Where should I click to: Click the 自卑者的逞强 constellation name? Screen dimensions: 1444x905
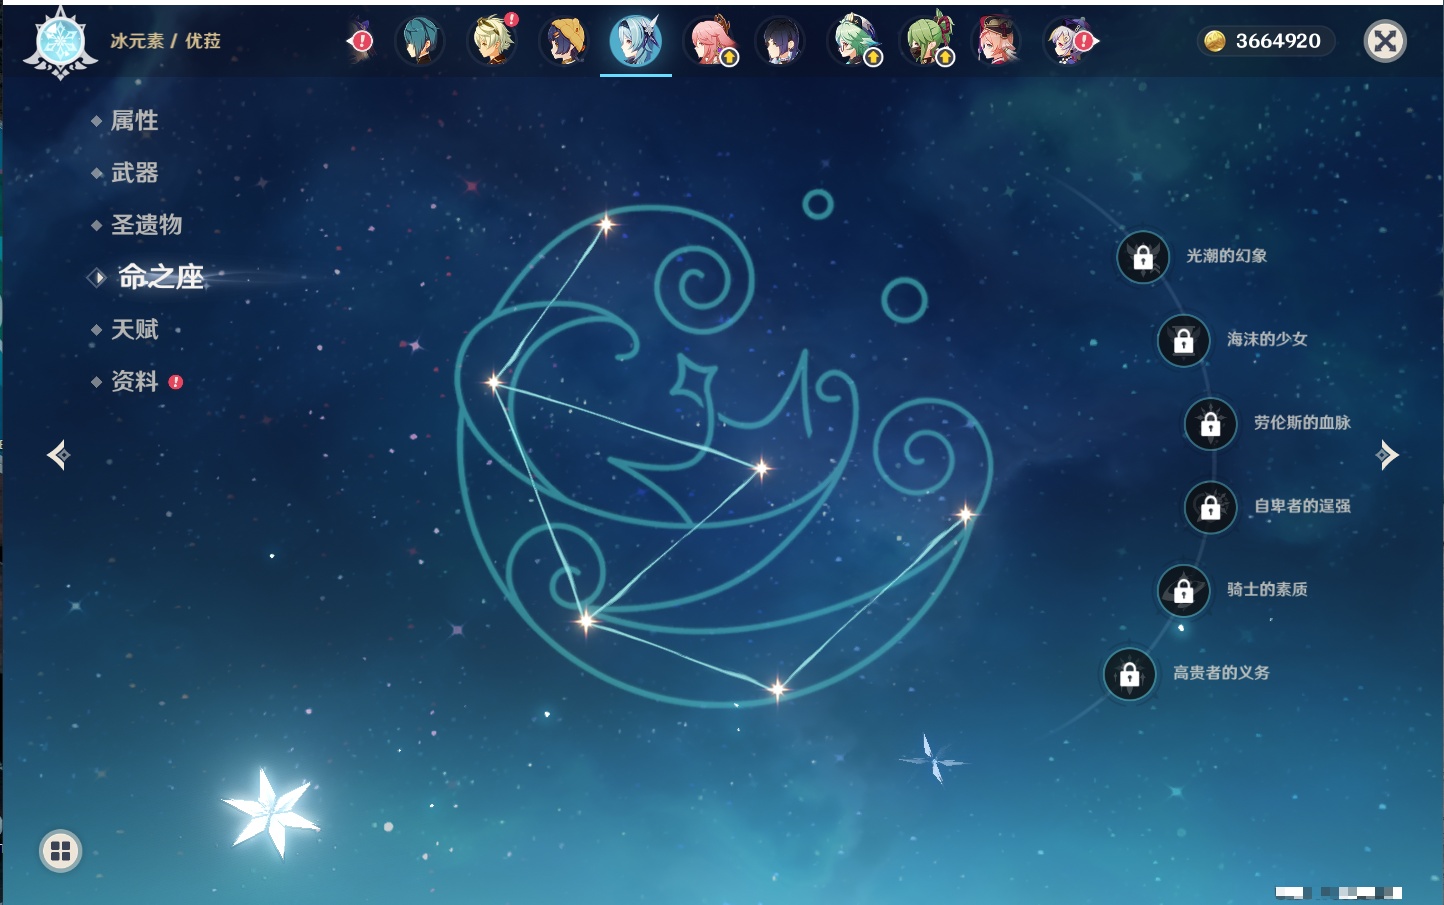(1302, 506)
